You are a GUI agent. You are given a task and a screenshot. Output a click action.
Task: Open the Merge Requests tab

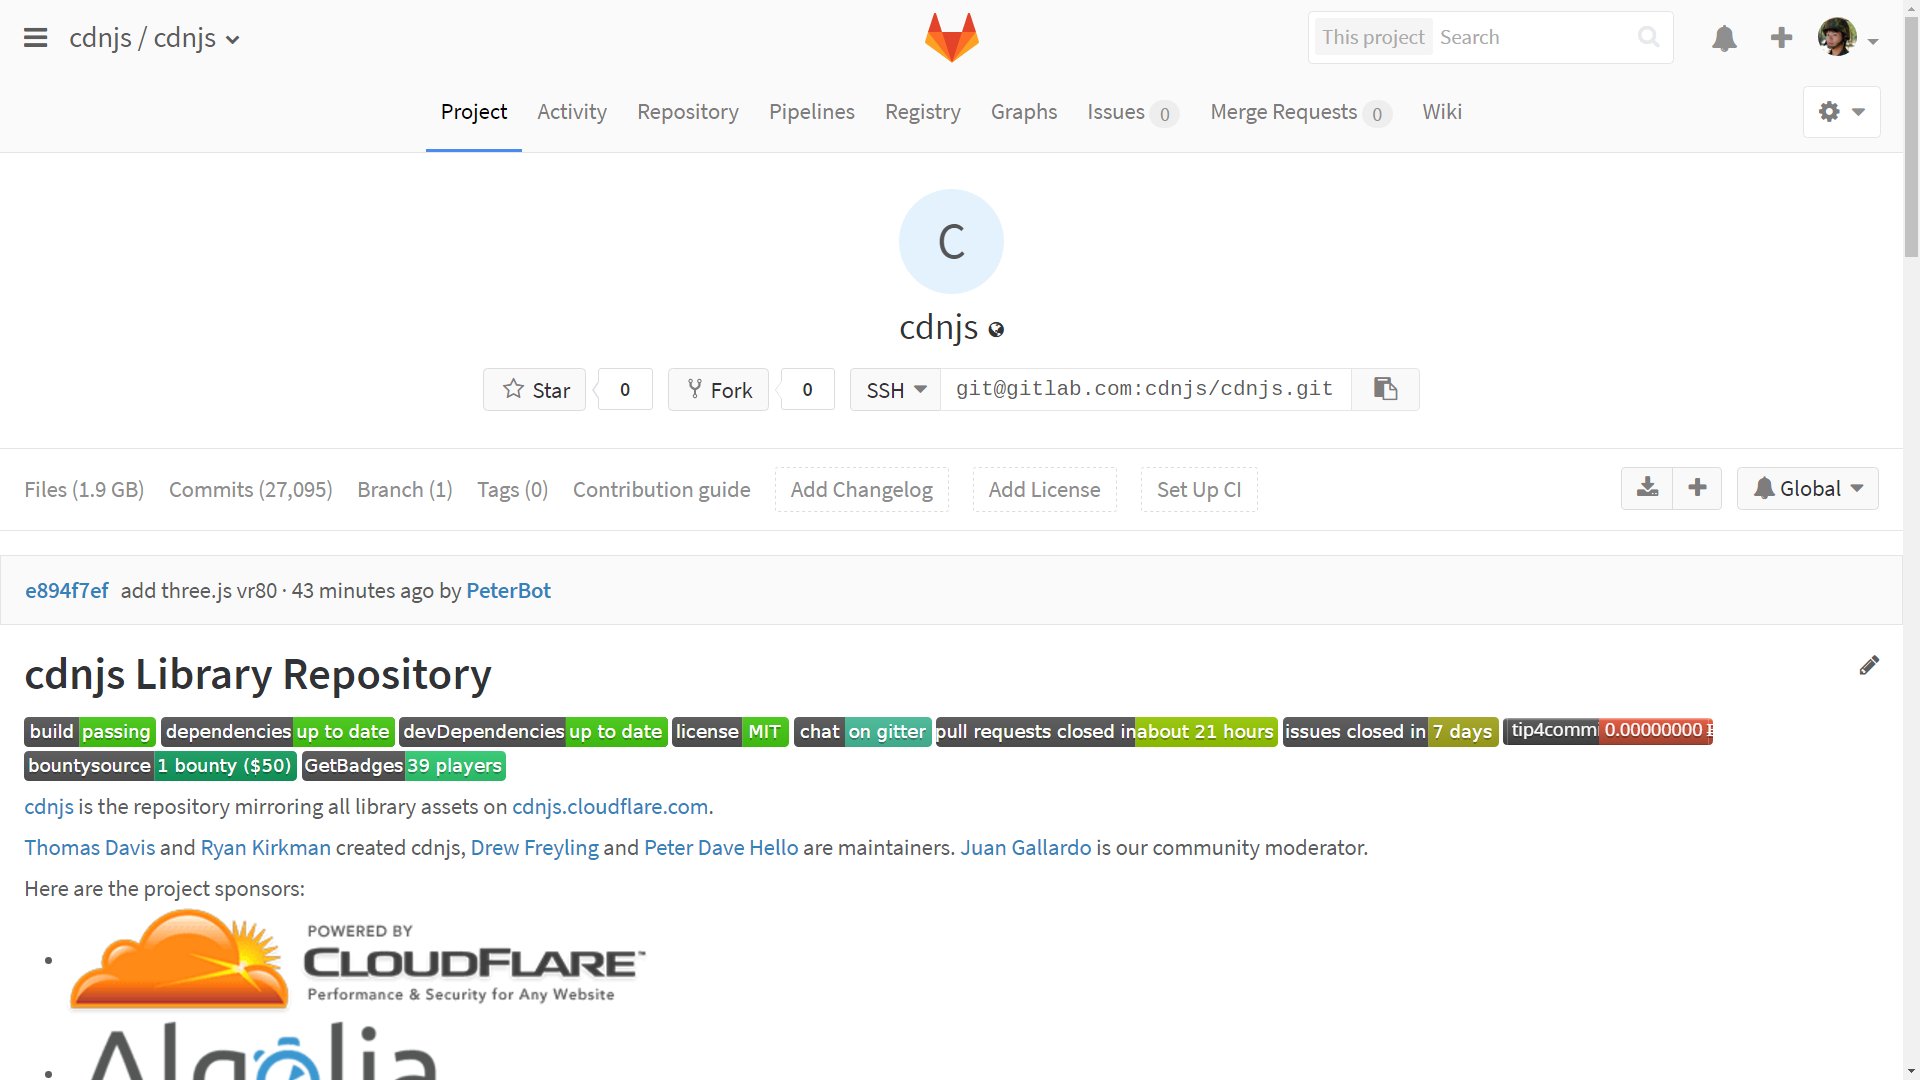tap(1300, 112)
